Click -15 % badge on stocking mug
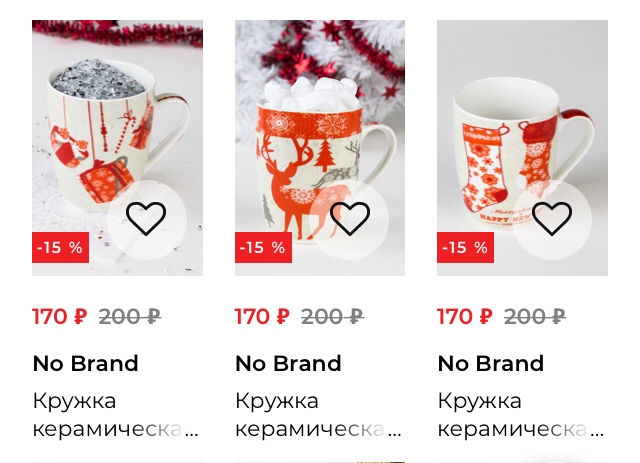The width and height of the screenshot is (640, 463). pos(465,247)
